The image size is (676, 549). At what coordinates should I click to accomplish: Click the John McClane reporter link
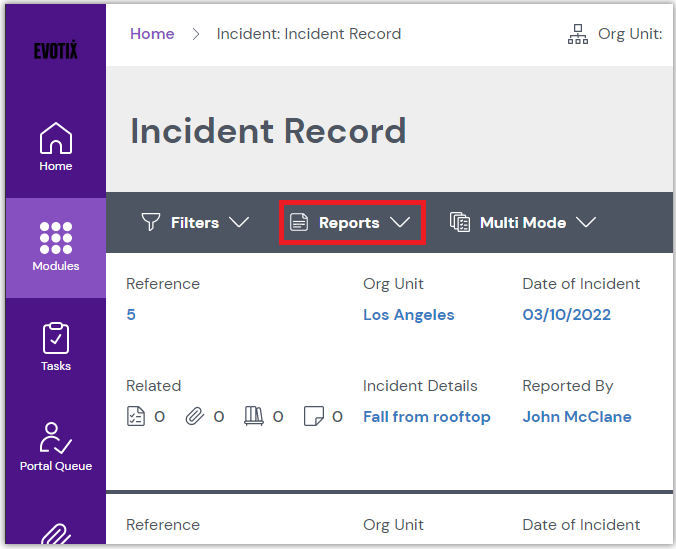coord(576,417)
